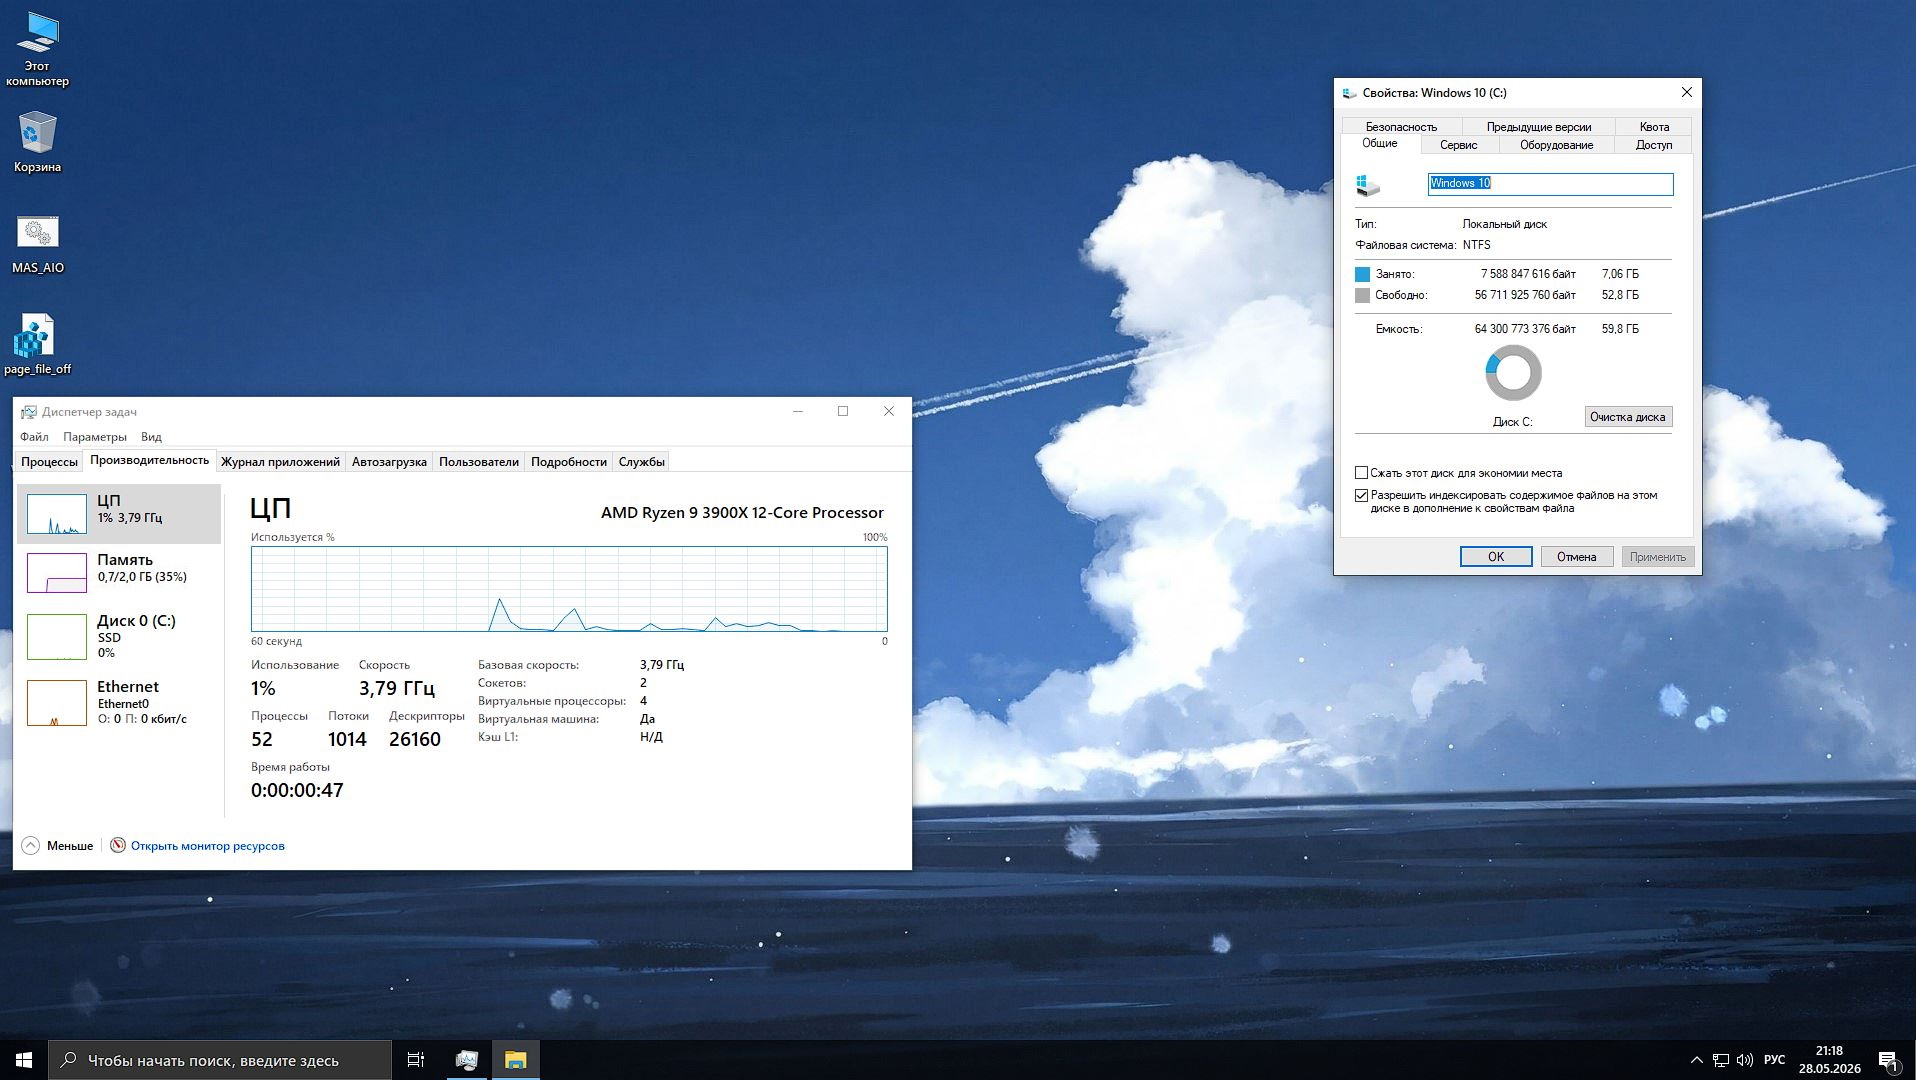The height and width of the screenshot is (1080, 1916).
Task: Click the Очистка диска button
Action: point(1628,417)
